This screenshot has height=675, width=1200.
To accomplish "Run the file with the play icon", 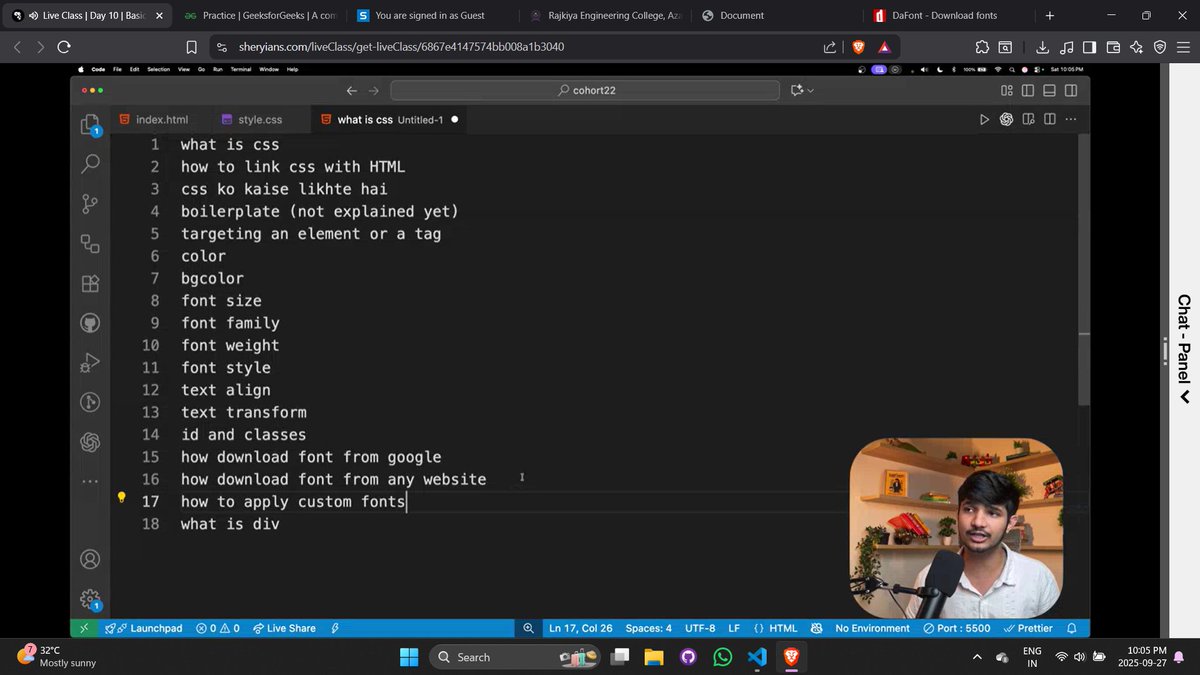I will (984, 119).
